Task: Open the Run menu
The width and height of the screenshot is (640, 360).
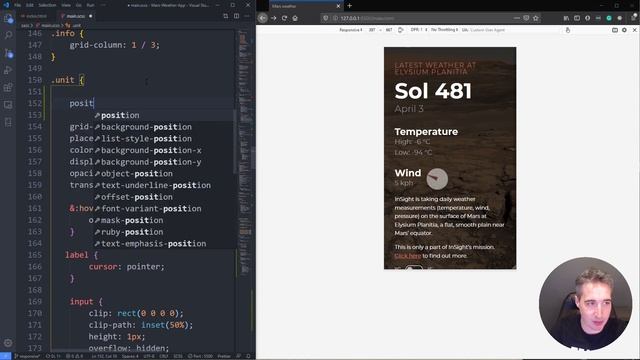Action: [91, 5]
